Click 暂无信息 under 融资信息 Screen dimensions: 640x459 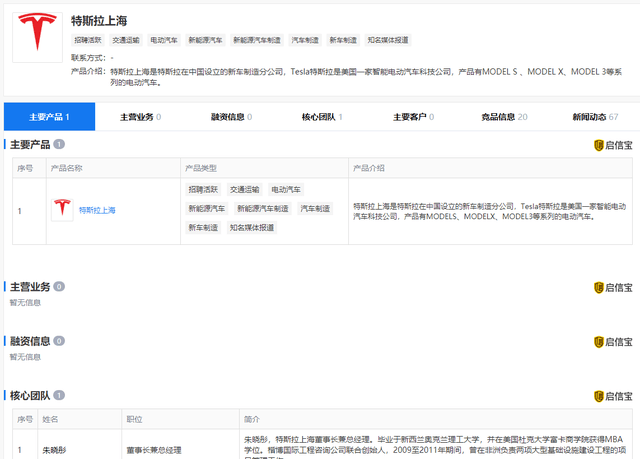click(25, 357)
